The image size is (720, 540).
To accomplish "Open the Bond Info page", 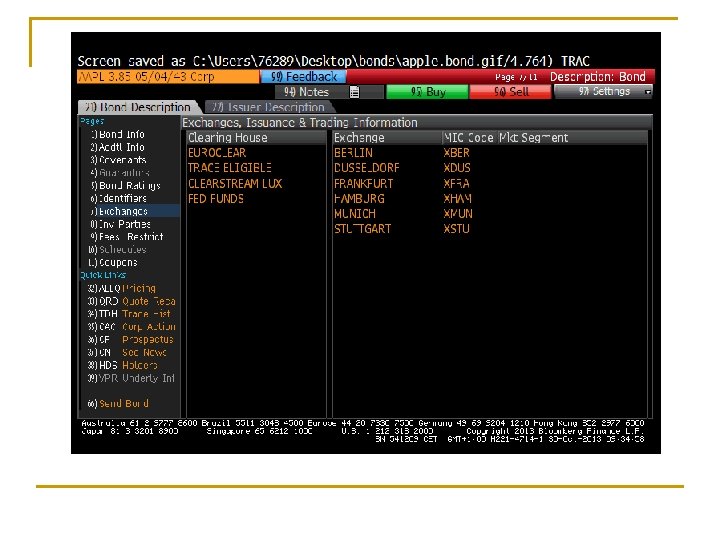I will click(x=118, y=135).
